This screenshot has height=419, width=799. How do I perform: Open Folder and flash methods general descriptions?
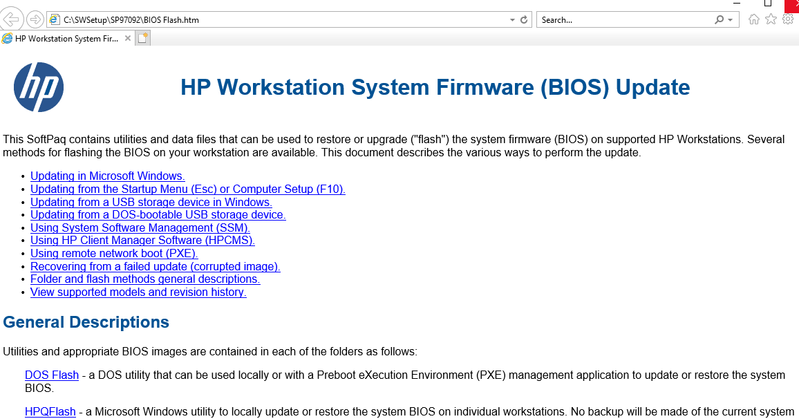coord(145,279)
